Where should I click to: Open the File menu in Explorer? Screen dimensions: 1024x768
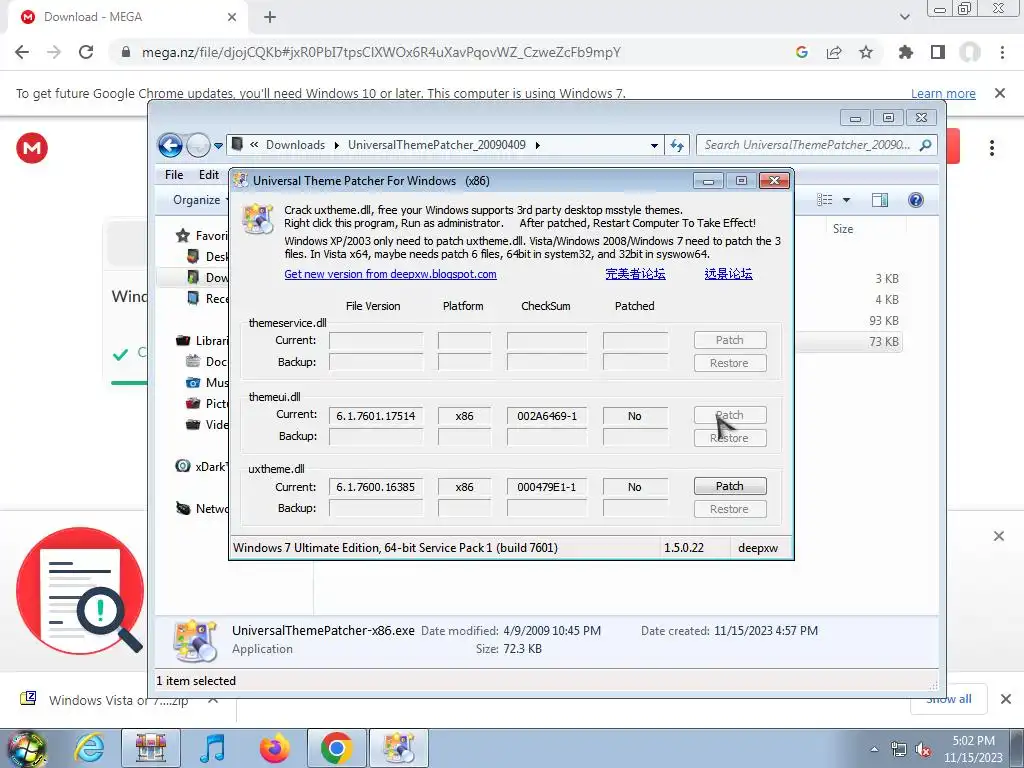tap(174, 175)
